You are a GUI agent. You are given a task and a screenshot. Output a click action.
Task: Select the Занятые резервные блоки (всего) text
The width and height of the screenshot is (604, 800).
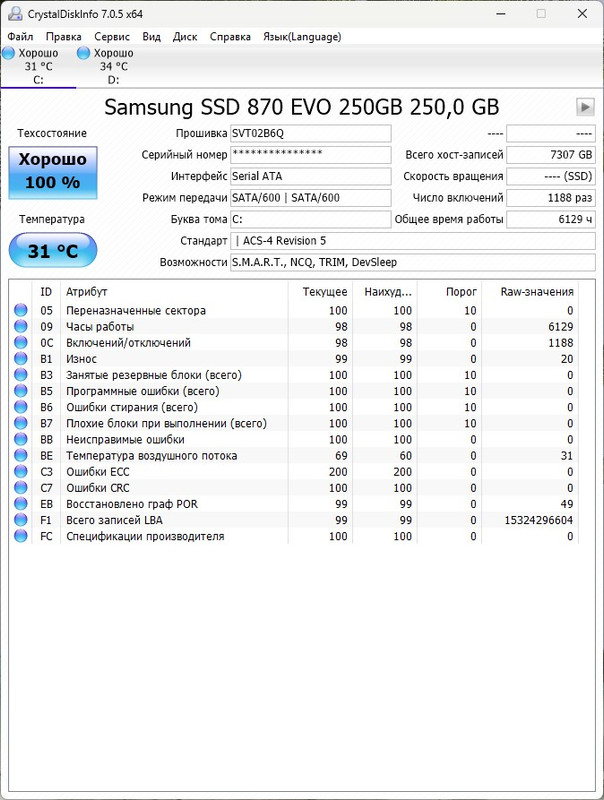[x=154, y=375]
